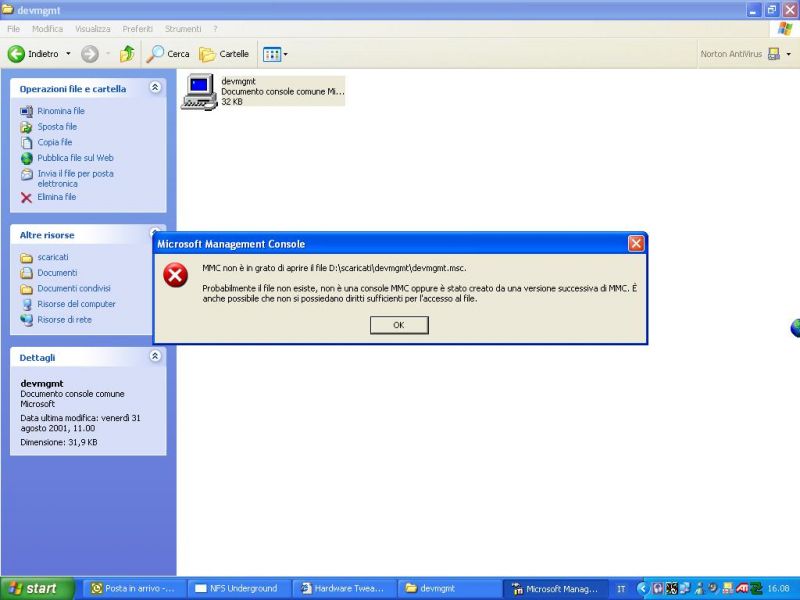Open Norton AntiVirus dropdown arrow
800x600 pixels.
point(789,54)
